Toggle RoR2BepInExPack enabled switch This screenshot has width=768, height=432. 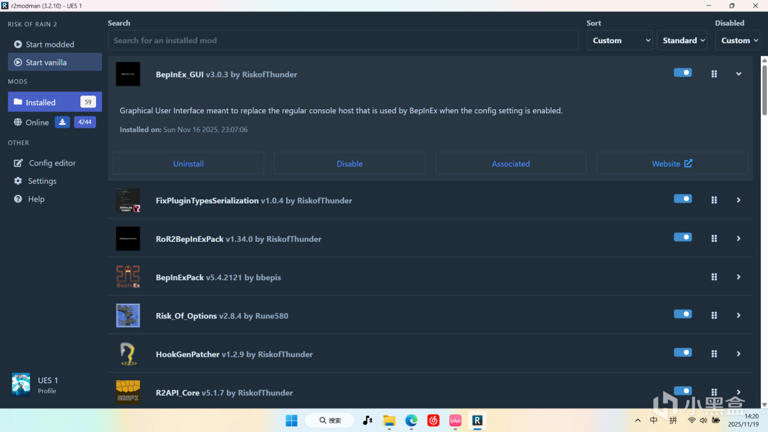coord(683,237)
